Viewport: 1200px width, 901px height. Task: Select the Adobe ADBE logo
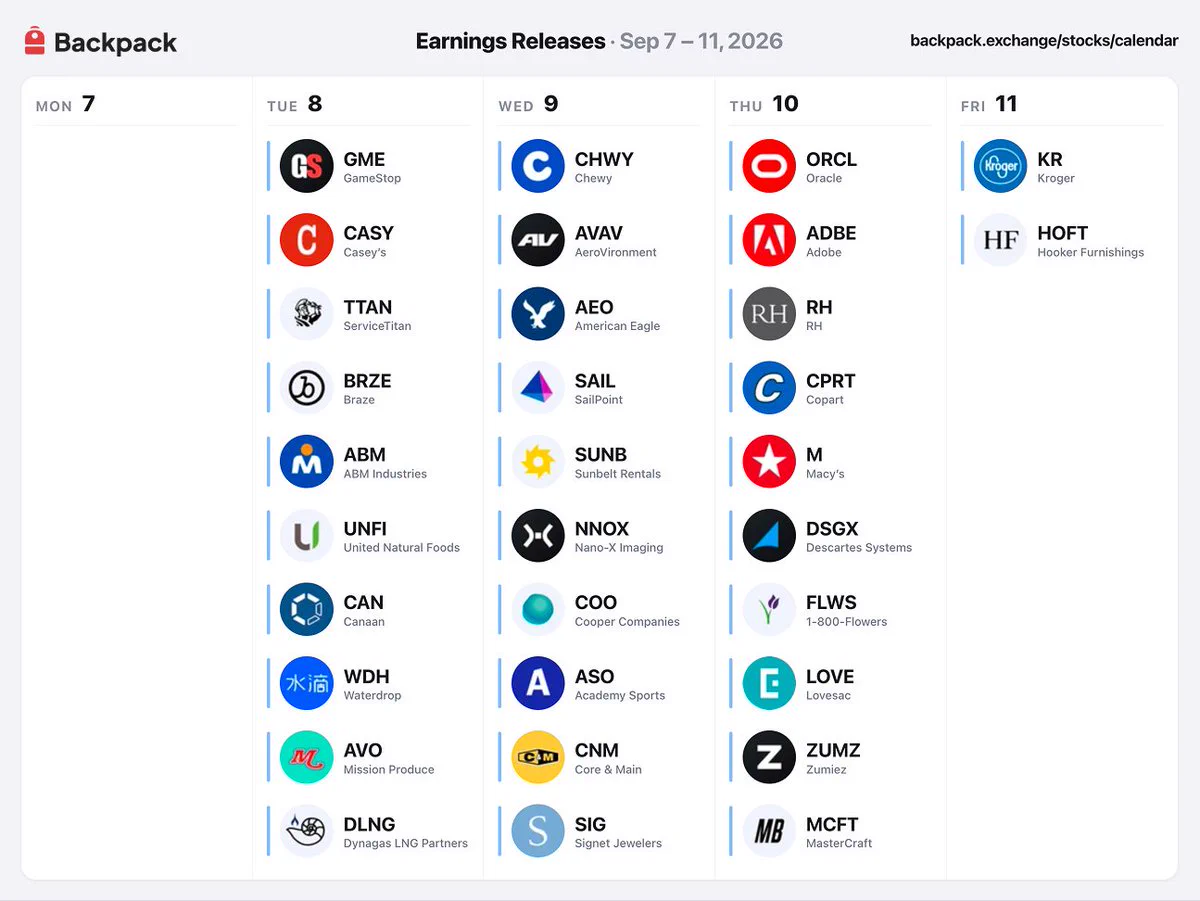pos(769,240)
